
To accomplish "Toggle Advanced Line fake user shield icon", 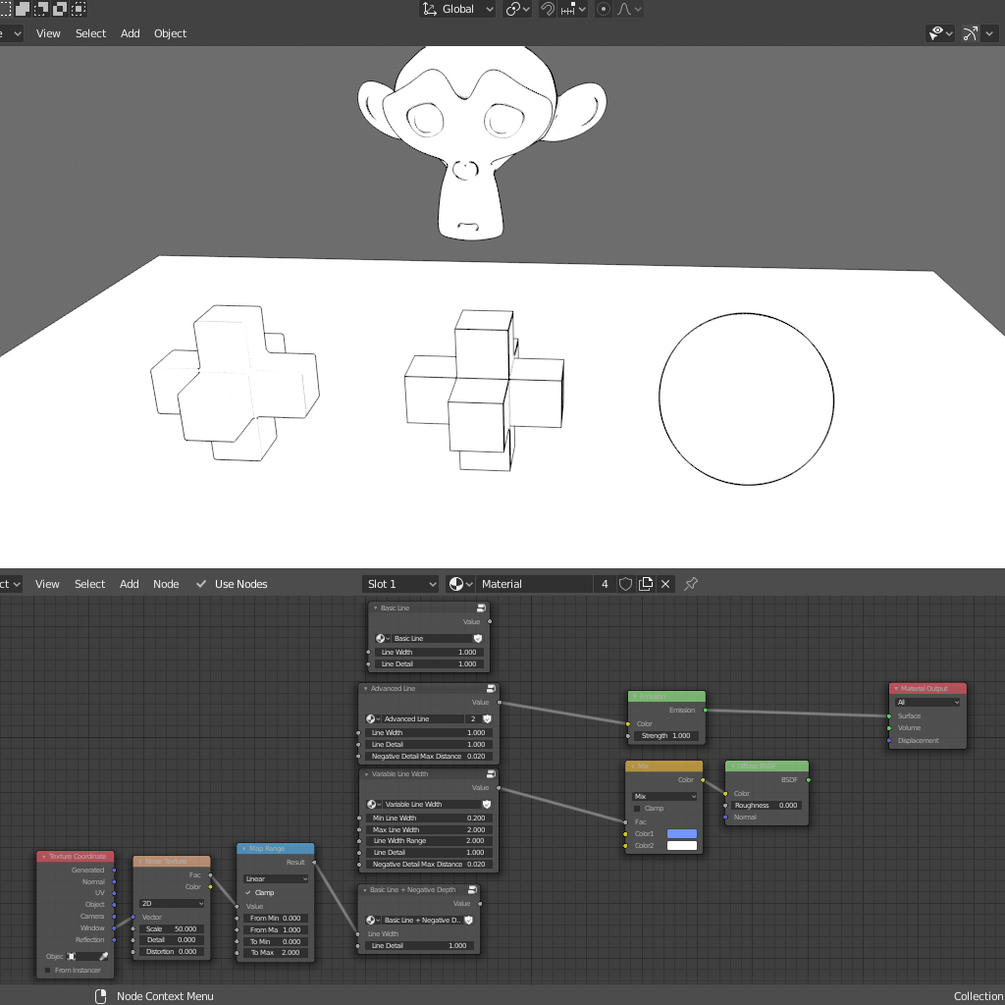I will [x=487, y=719].
